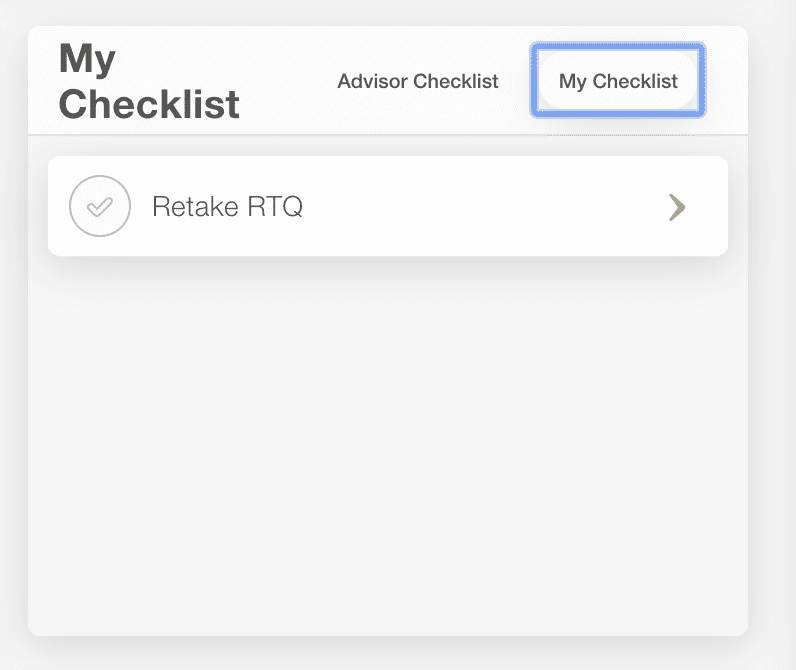View the advisor's checklist items
Viewport: 796px width, 670px height.
pos(418,81)
